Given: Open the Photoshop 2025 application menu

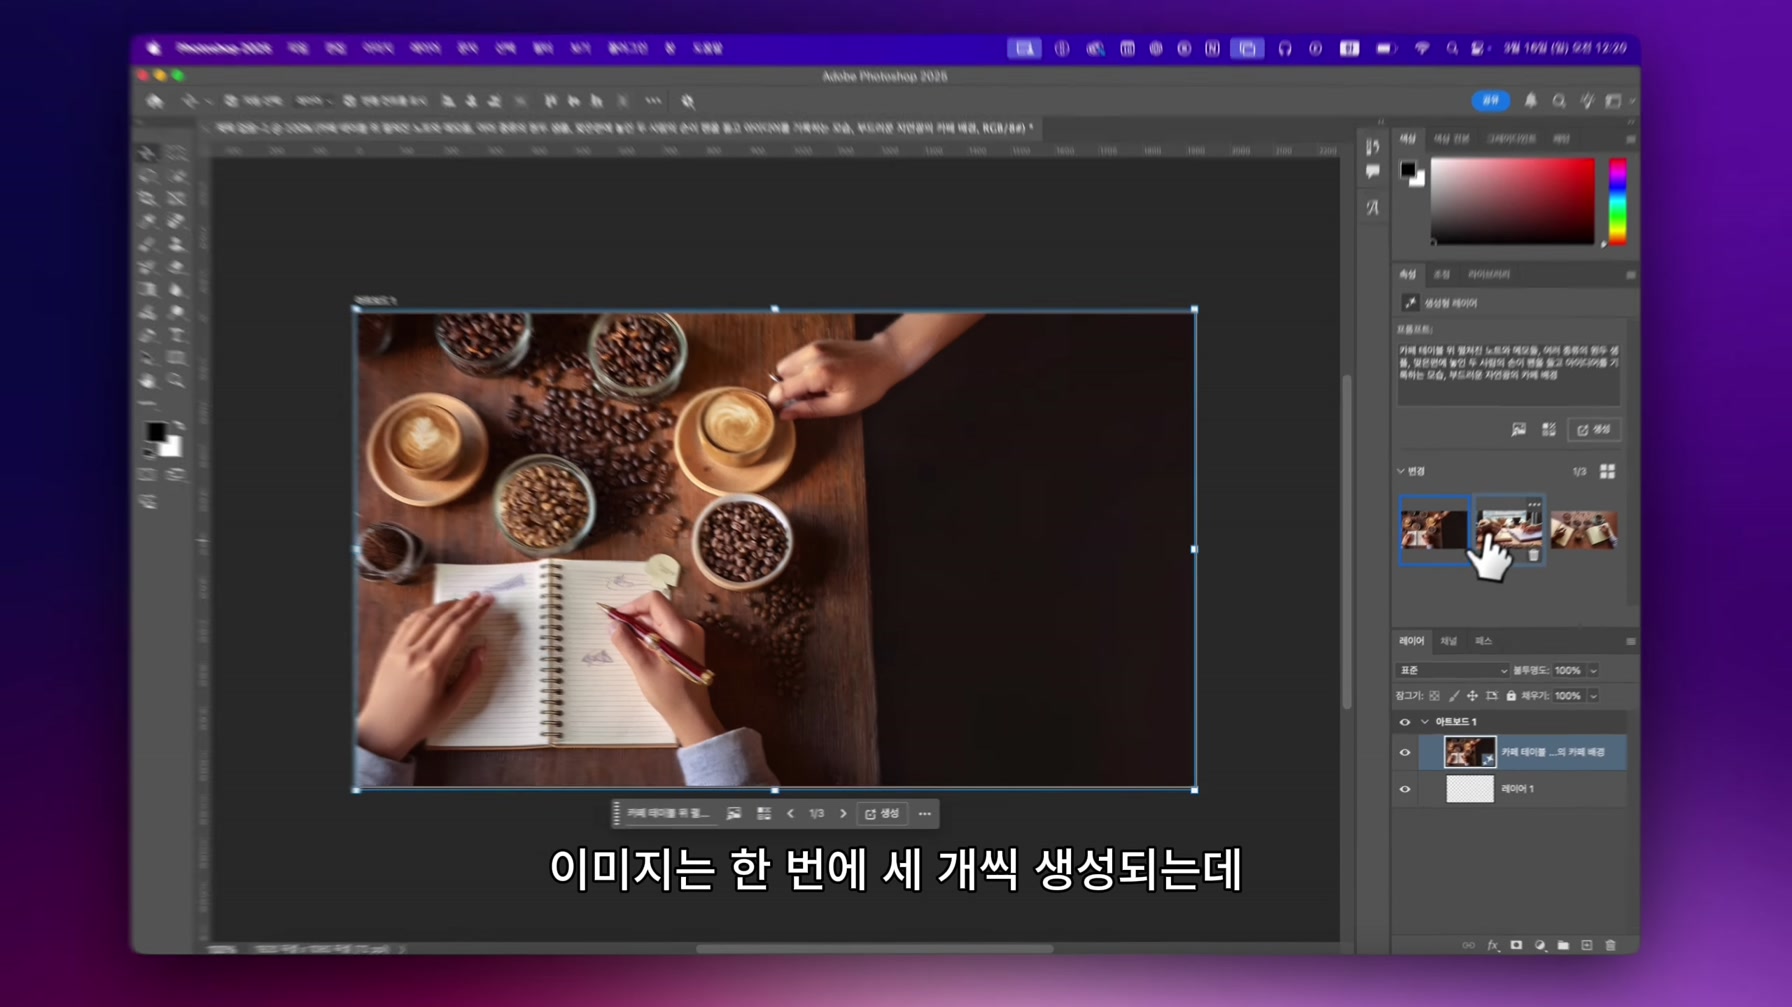Looking at the screenshot, I should pyautogui.click(x=223, y=48).
